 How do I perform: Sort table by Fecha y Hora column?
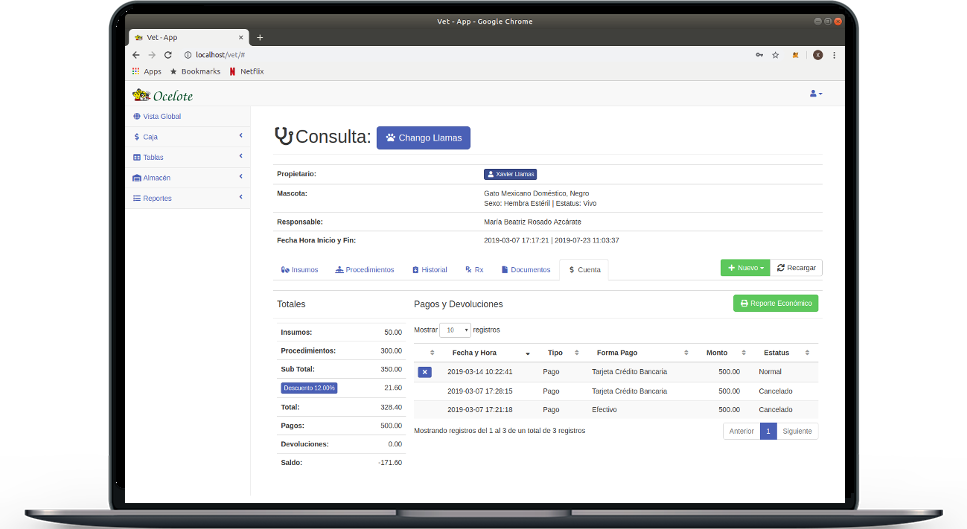tap(475, 353)
